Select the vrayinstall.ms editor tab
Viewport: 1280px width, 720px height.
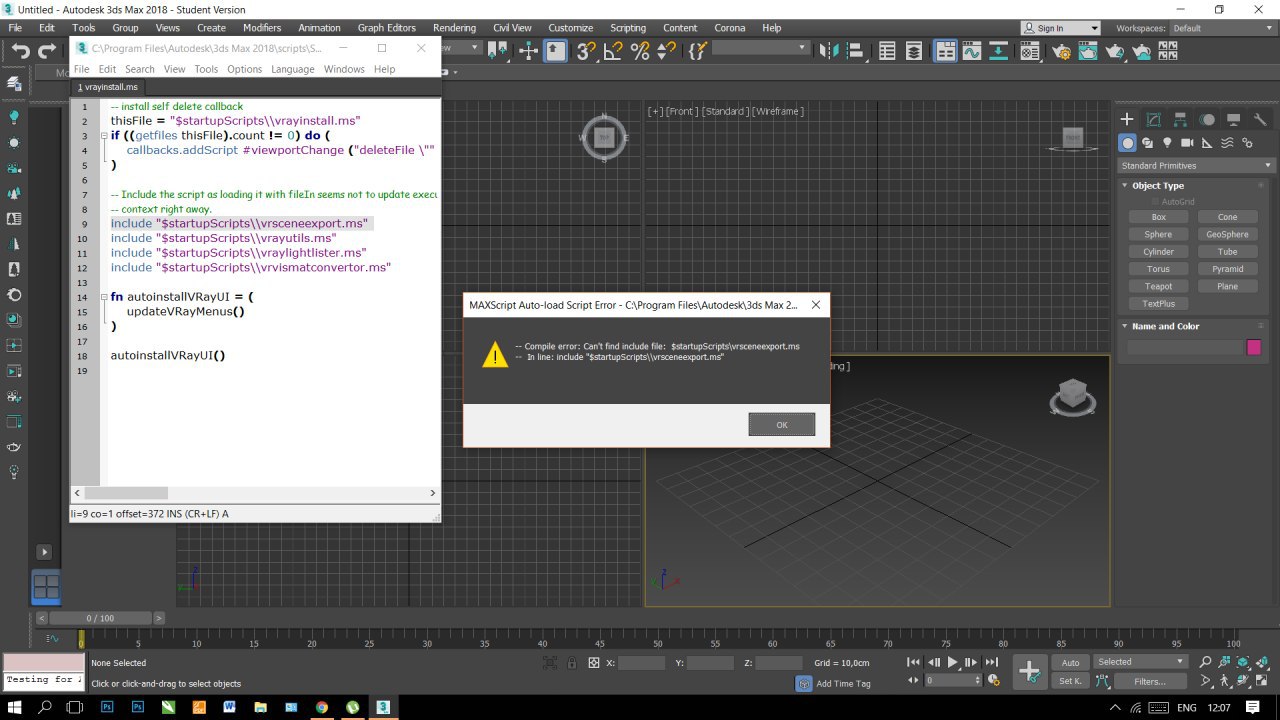(x=108, y=87)
